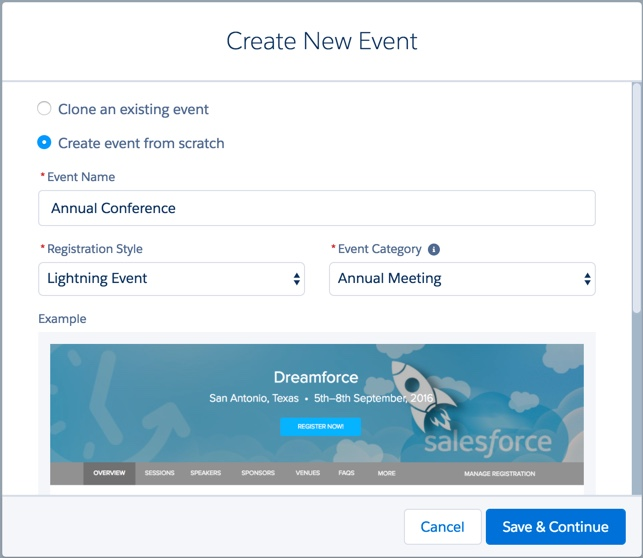Open the Overview tab in example preview
The height and width of the screenshot is (558, 643).
point(109,473)
